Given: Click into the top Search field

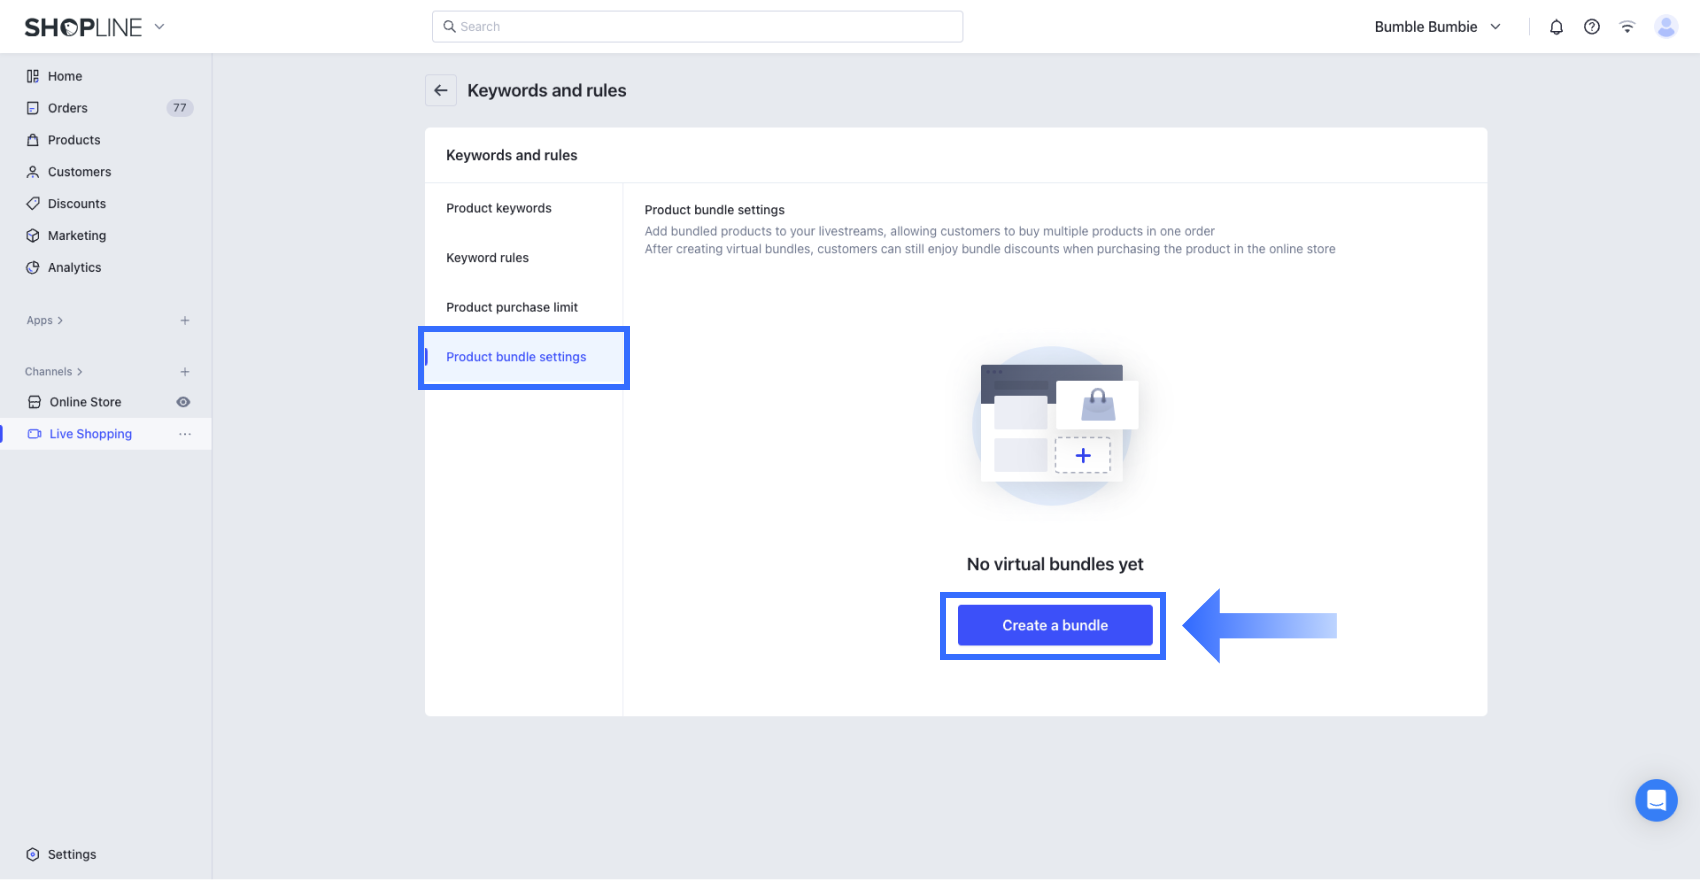Looking at the screenshot, I should point(698,27).
